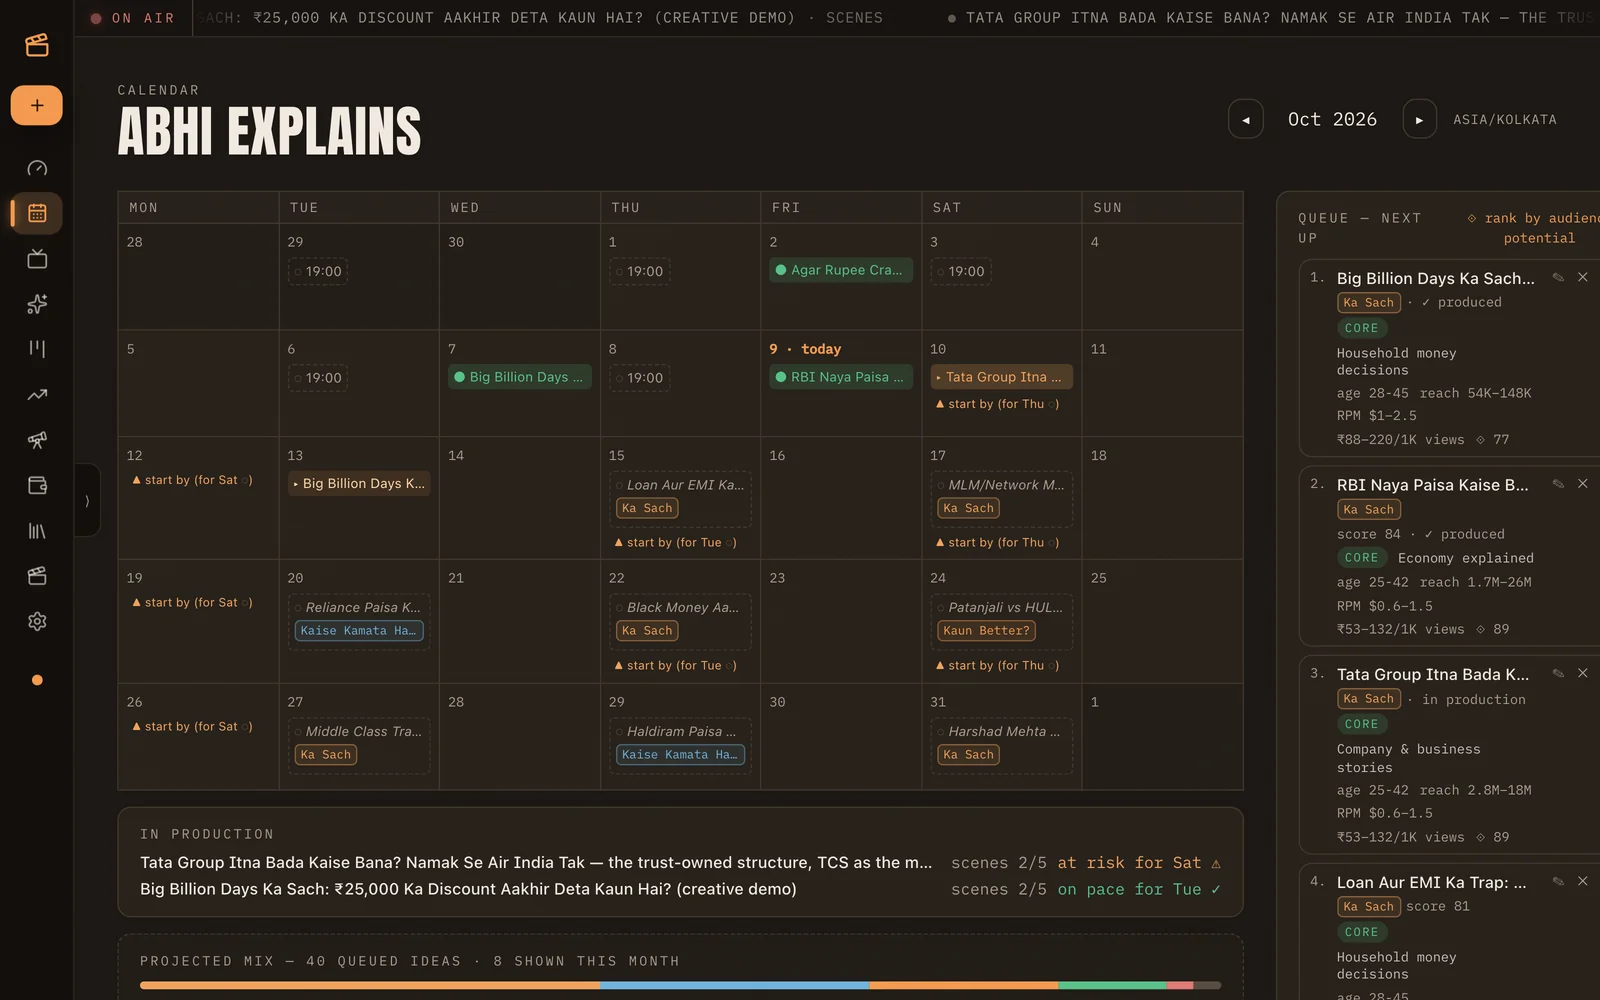Screen dimensions: 1600x1000
Task: Click at risk for Sat status
Action: 1139,863
